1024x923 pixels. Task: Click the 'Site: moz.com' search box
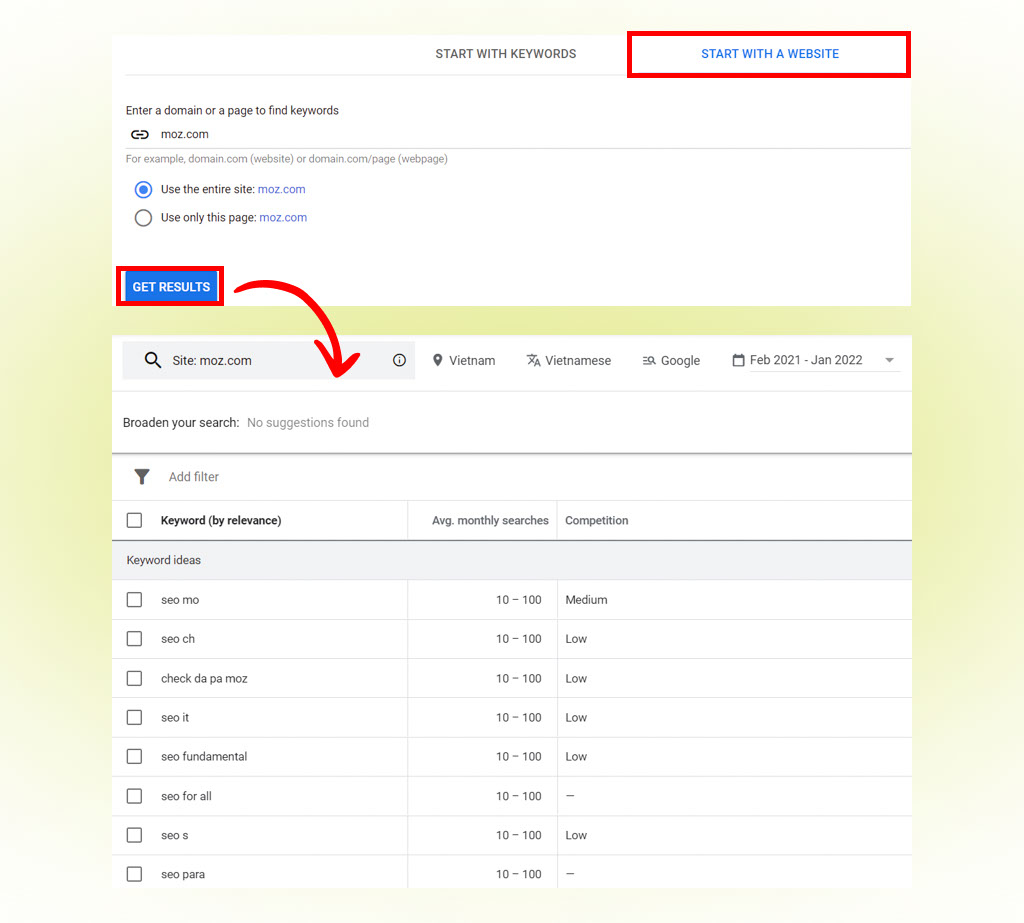click(268, 360)
